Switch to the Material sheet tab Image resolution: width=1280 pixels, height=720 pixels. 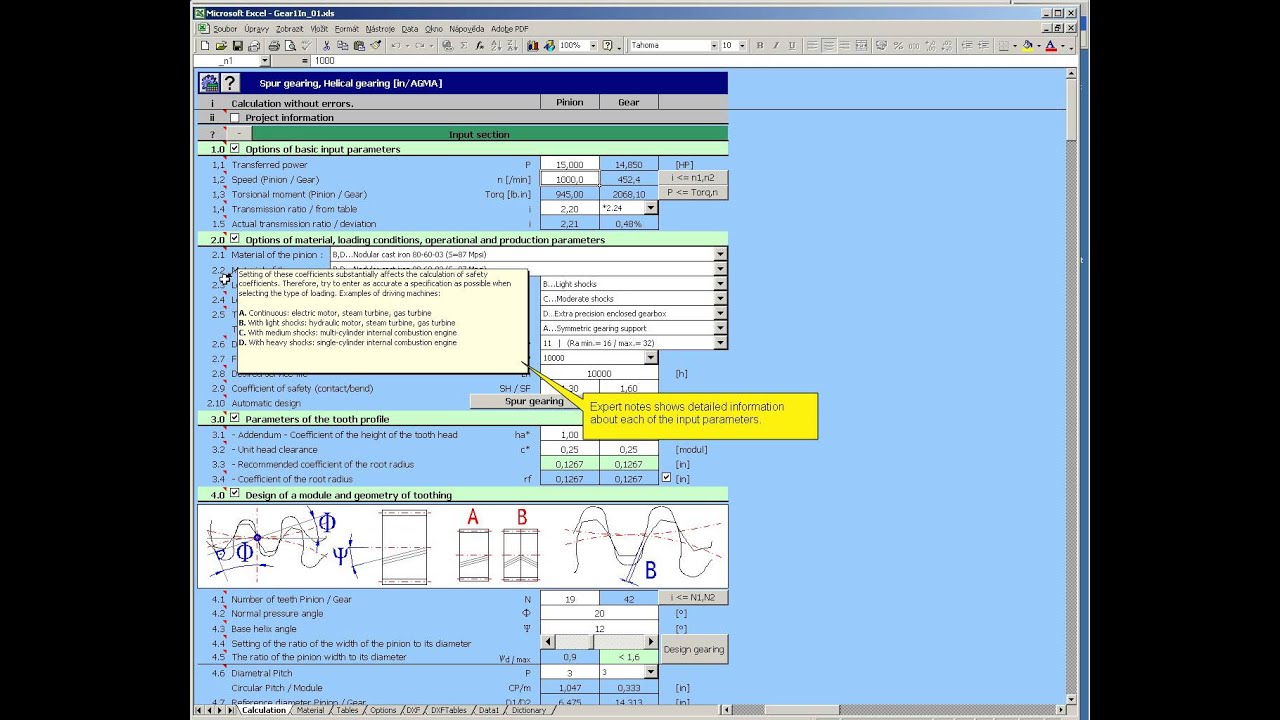click(310, 710)
